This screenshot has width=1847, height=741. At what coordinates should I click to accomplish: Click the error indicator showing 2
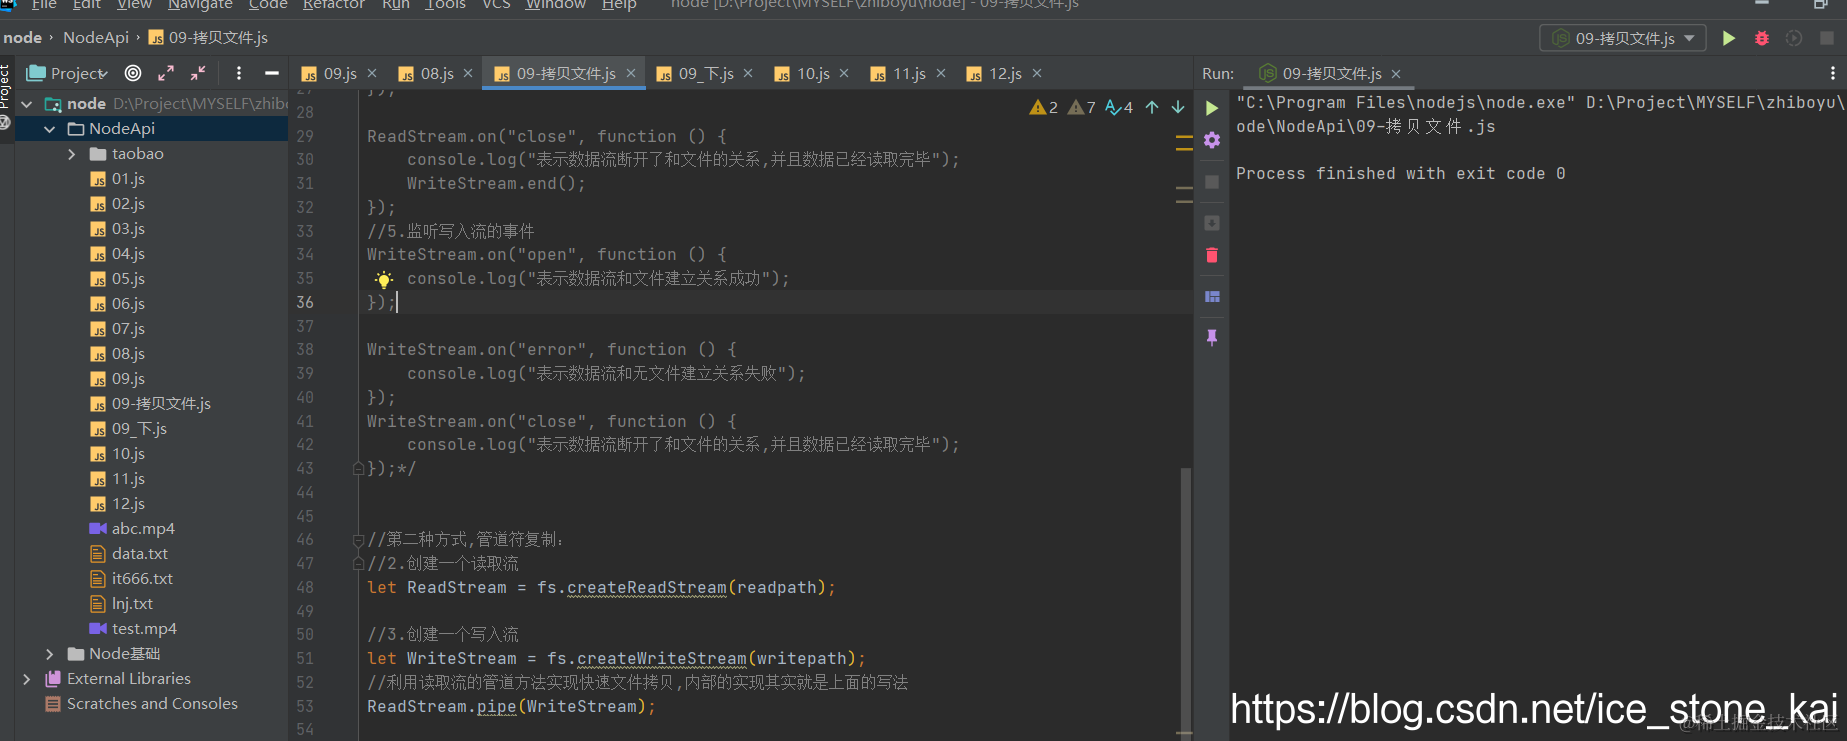(x=1044, y=107)
